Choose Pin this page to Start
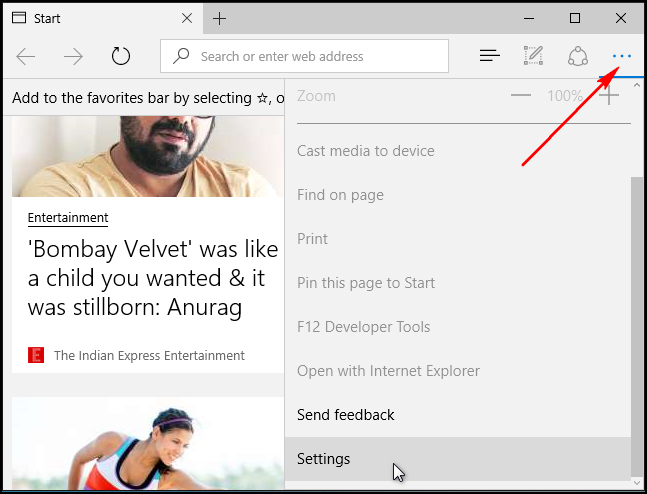The height and width of the screenshot is (494, 647). coord(458,283)
